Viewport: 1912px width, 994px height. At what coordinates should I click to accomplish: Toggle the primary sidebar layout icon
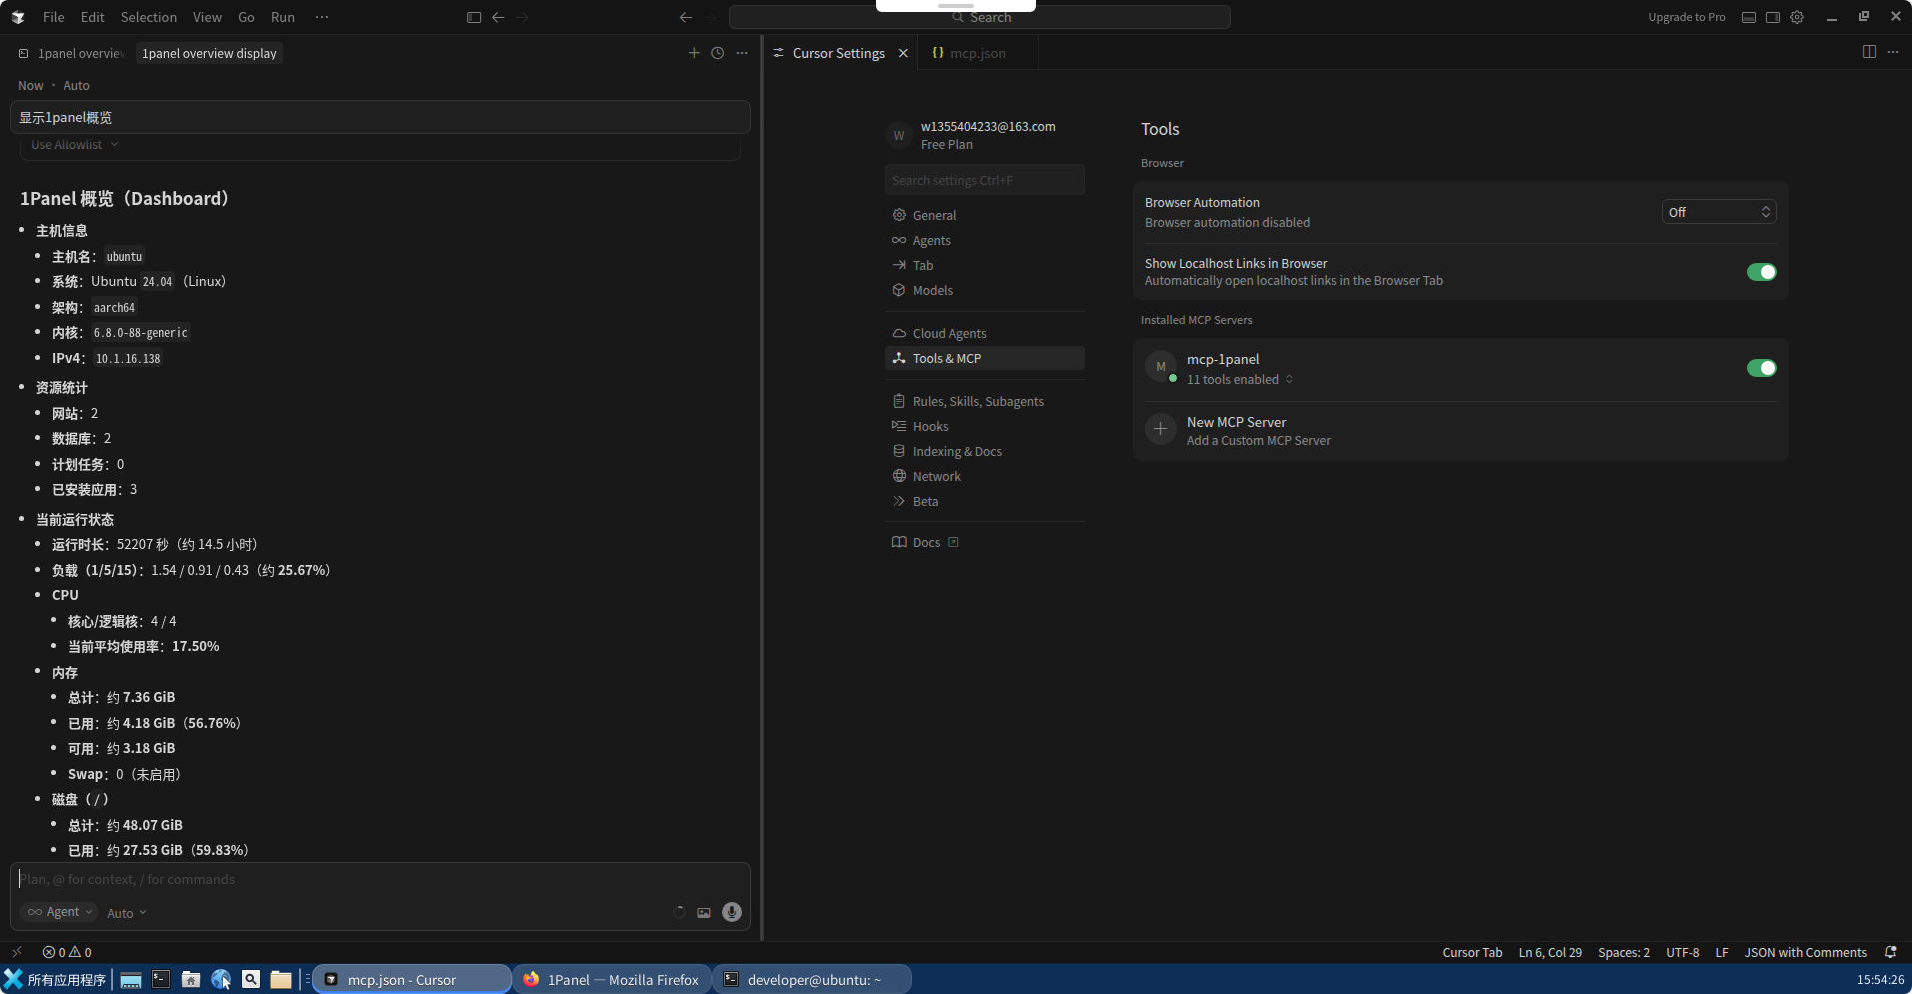coord(474,17)
